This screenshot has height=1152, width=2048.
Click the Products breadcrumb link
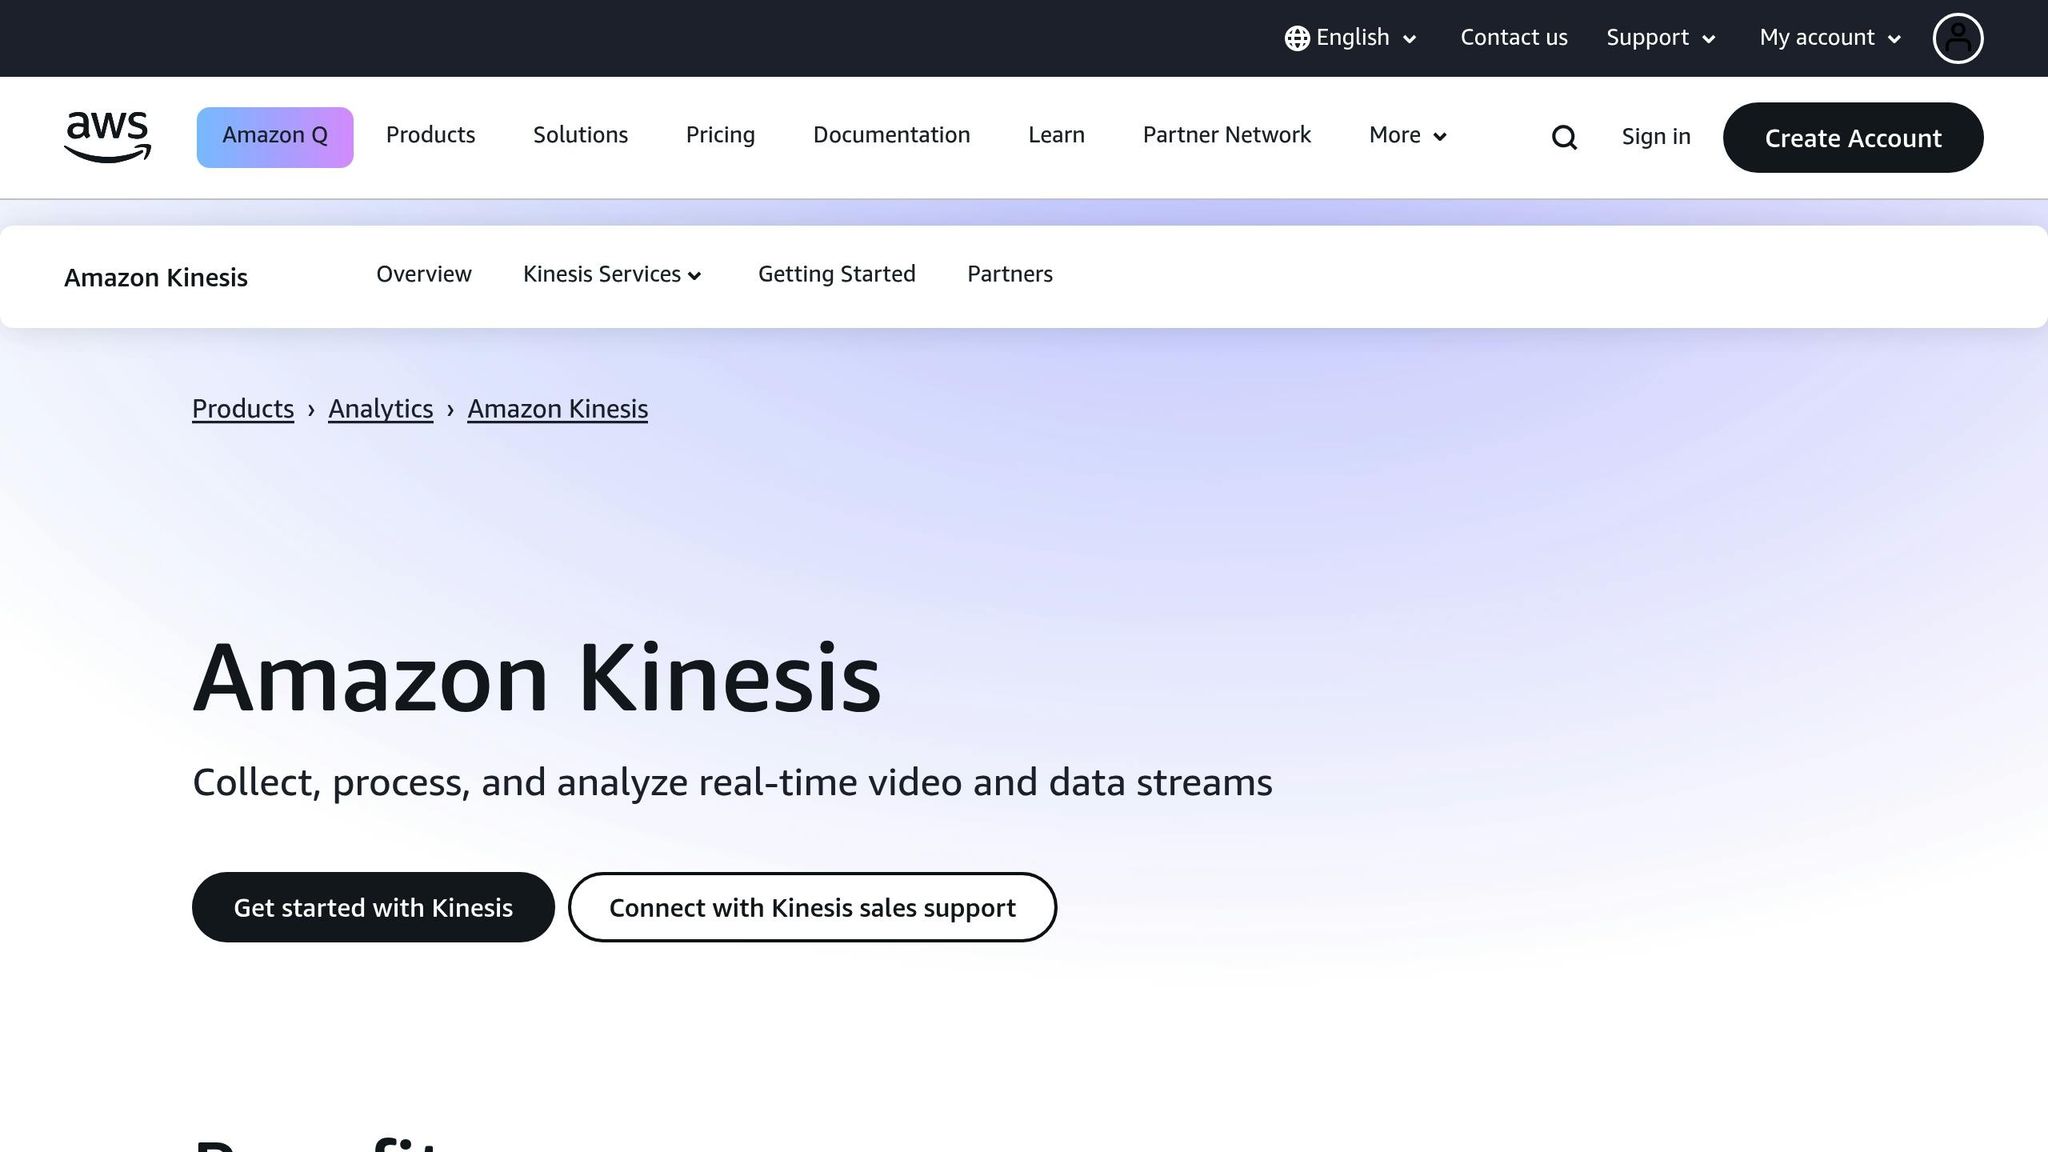(x=243, y=409)
